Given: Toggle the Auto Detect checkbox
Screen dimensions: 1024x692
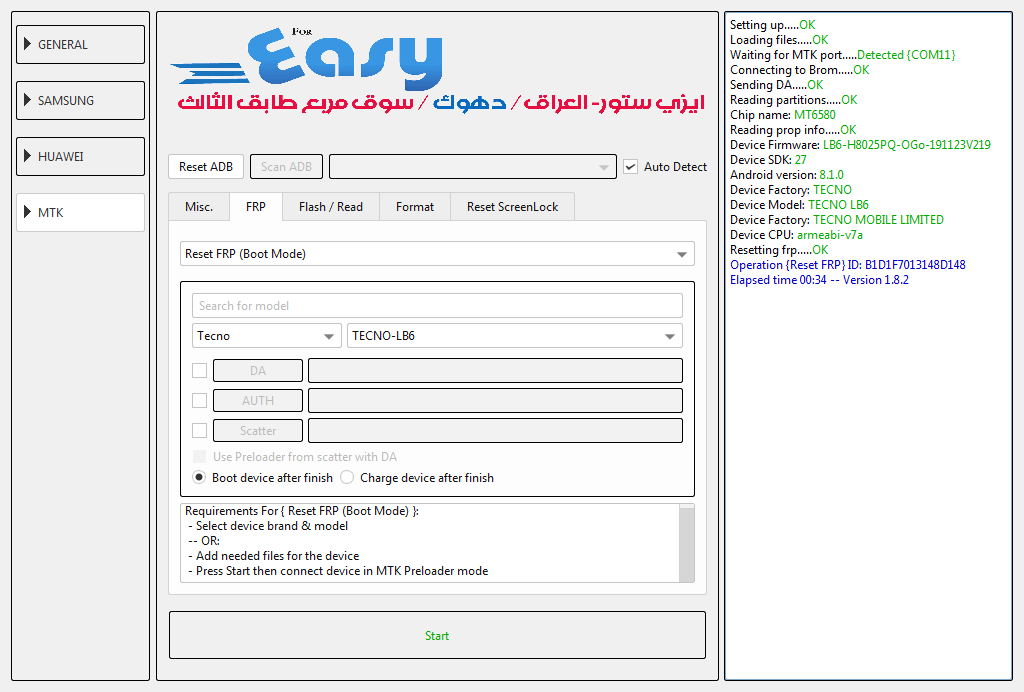Looking at the screenshot, I should pos(630,166).
